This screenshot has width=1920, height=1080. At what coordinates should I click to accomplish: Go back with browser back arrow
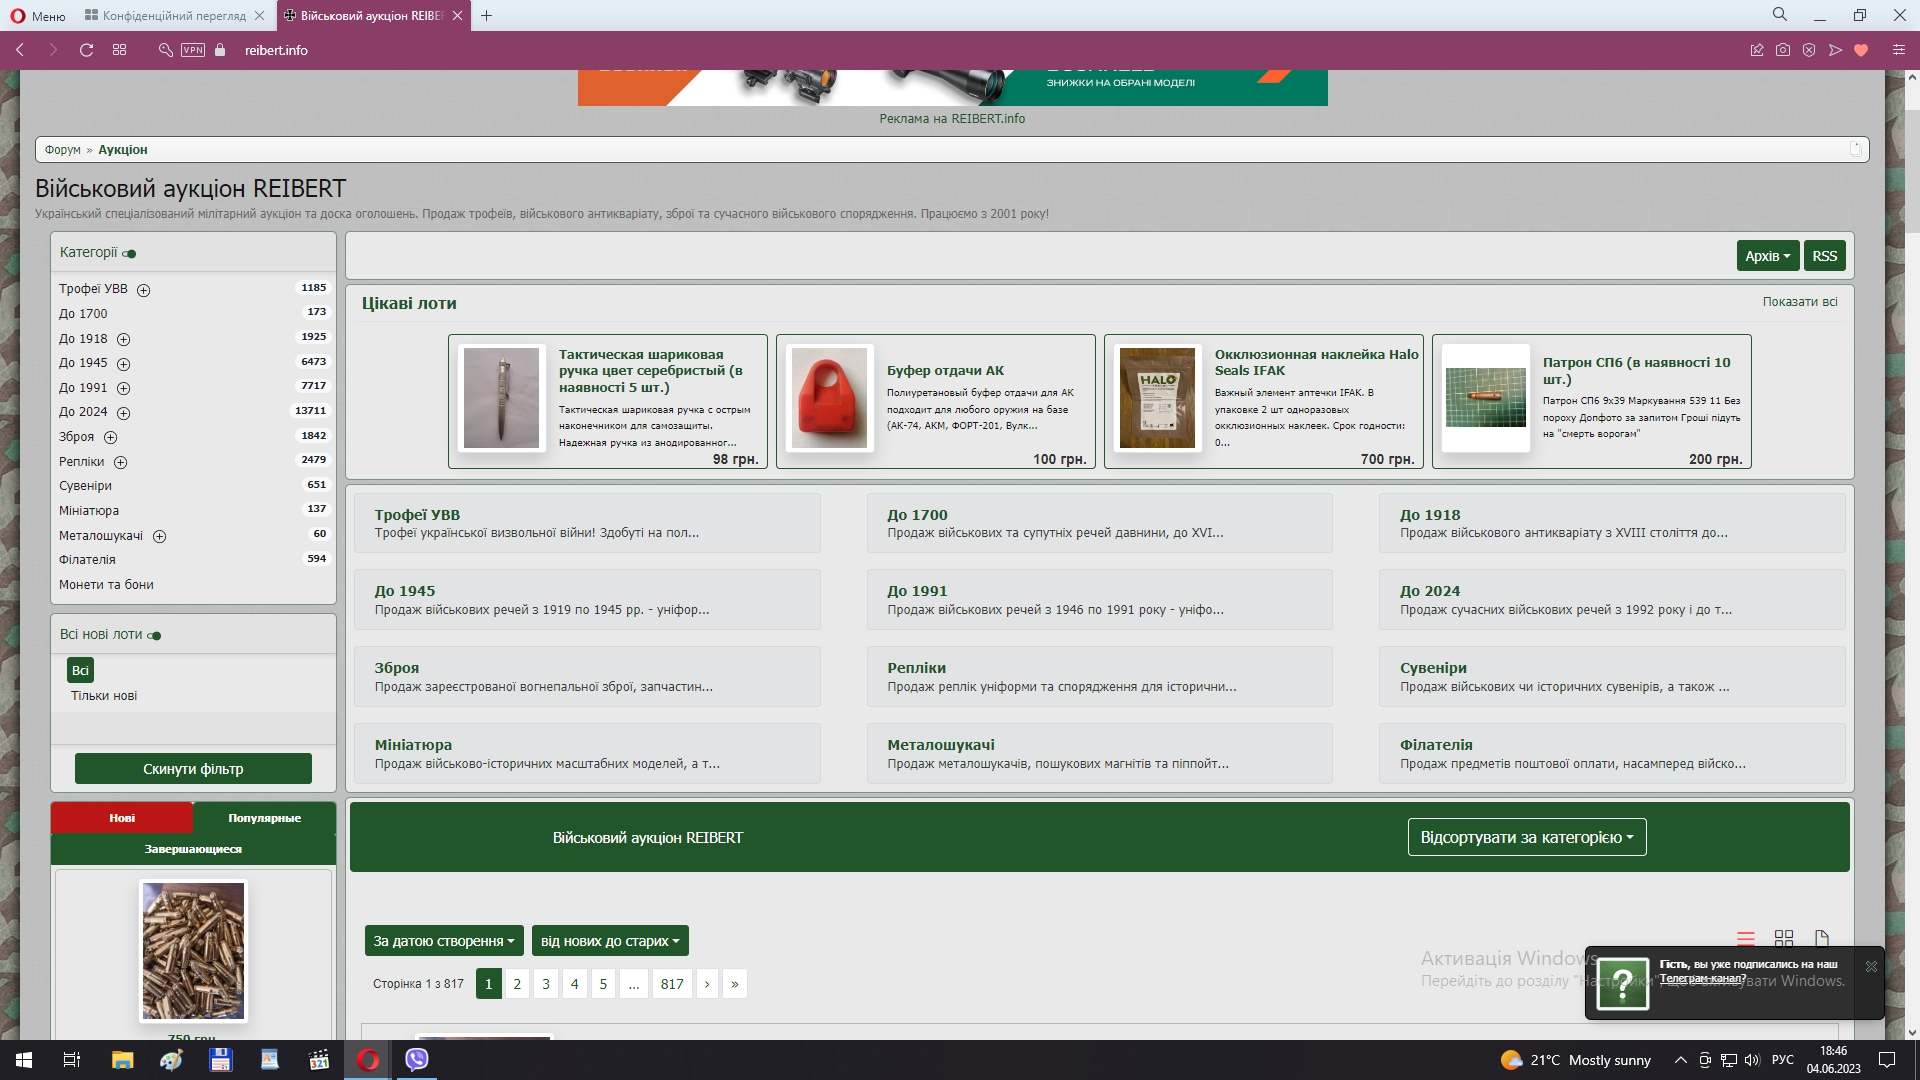pos(20,50)
